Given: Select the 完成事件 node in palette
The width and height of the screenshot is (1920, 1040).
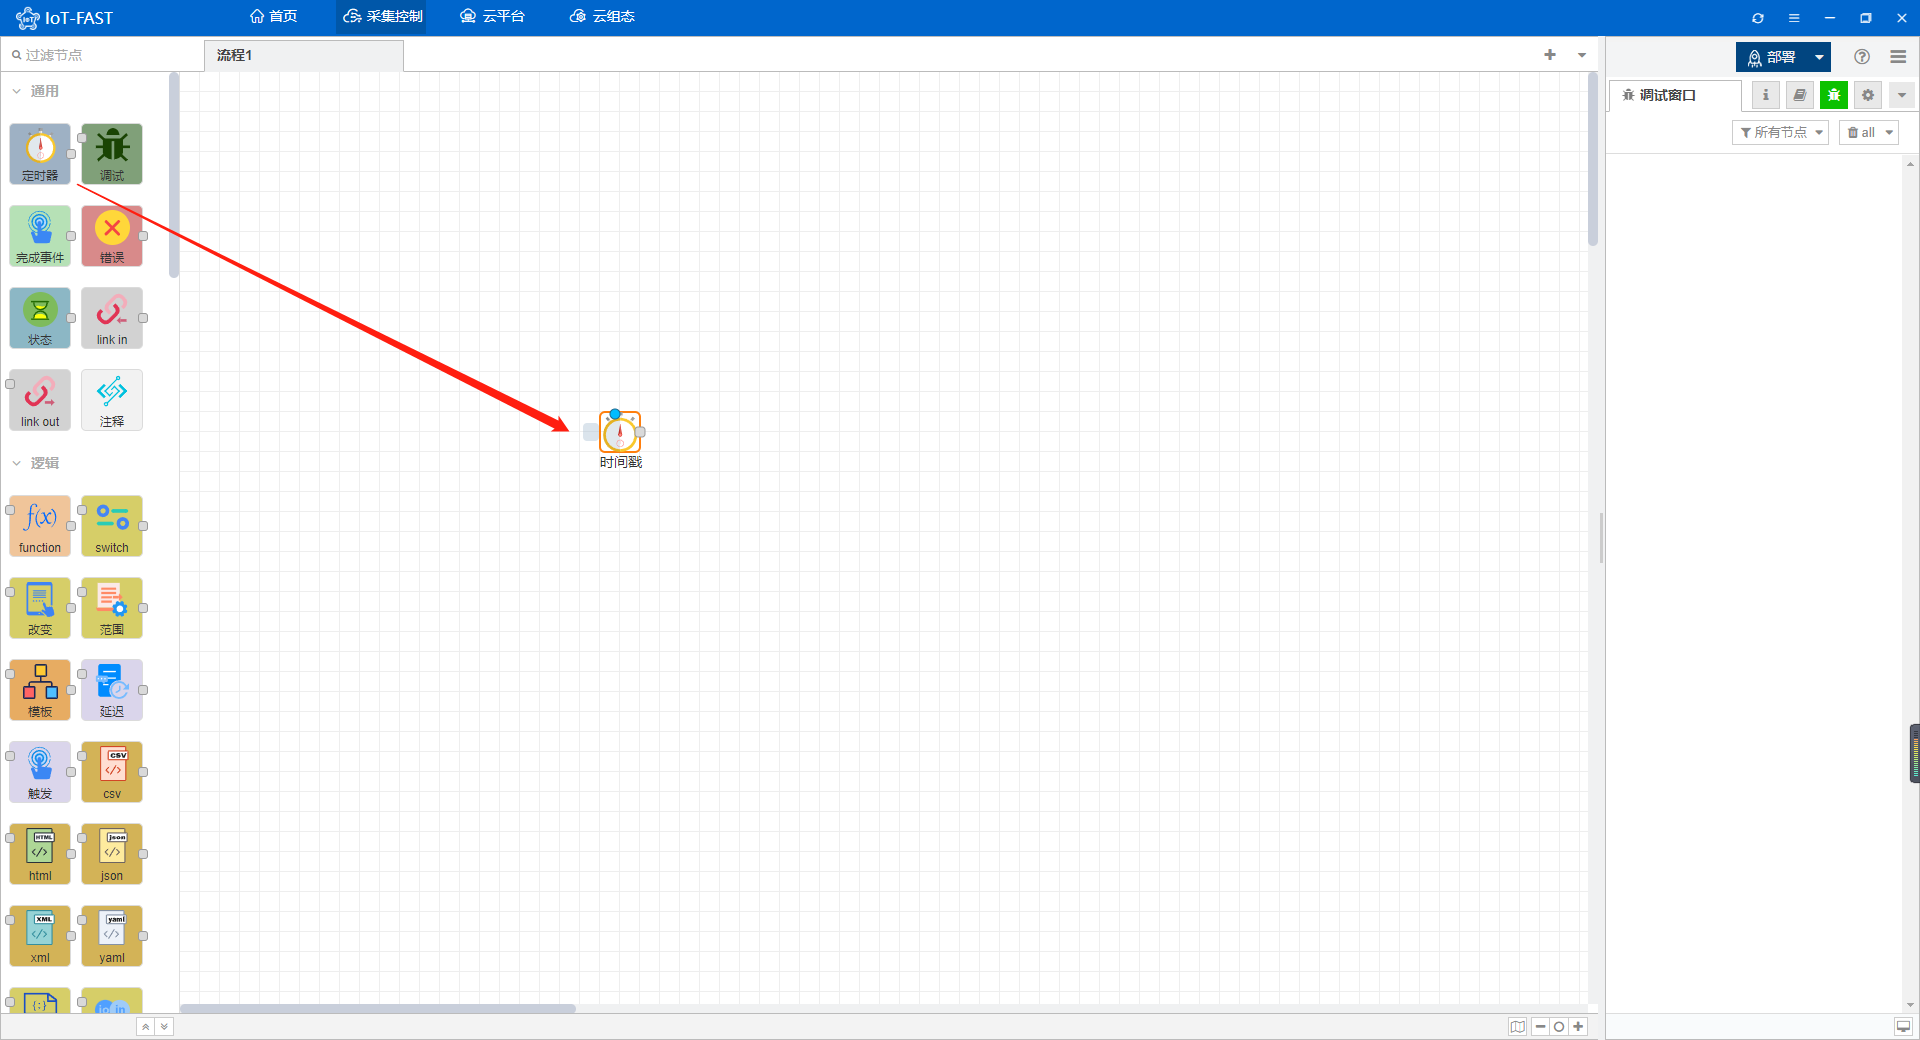Looking at the screenshot, I should (x=40, y=236).
